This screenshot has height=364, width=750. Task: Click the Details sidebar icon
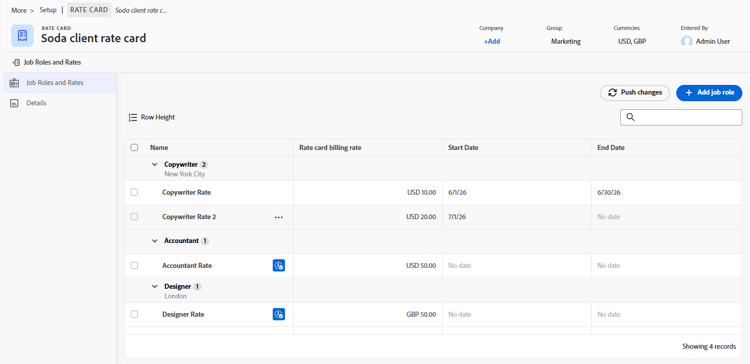(14, 103)
